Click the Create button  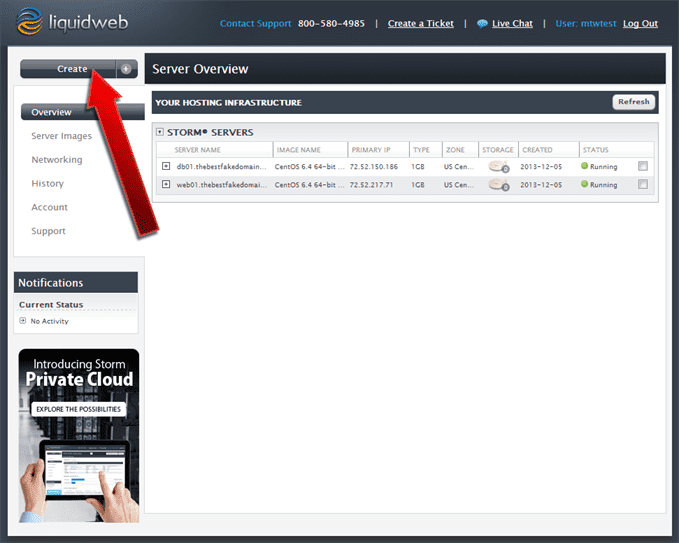tap(68, 69)
